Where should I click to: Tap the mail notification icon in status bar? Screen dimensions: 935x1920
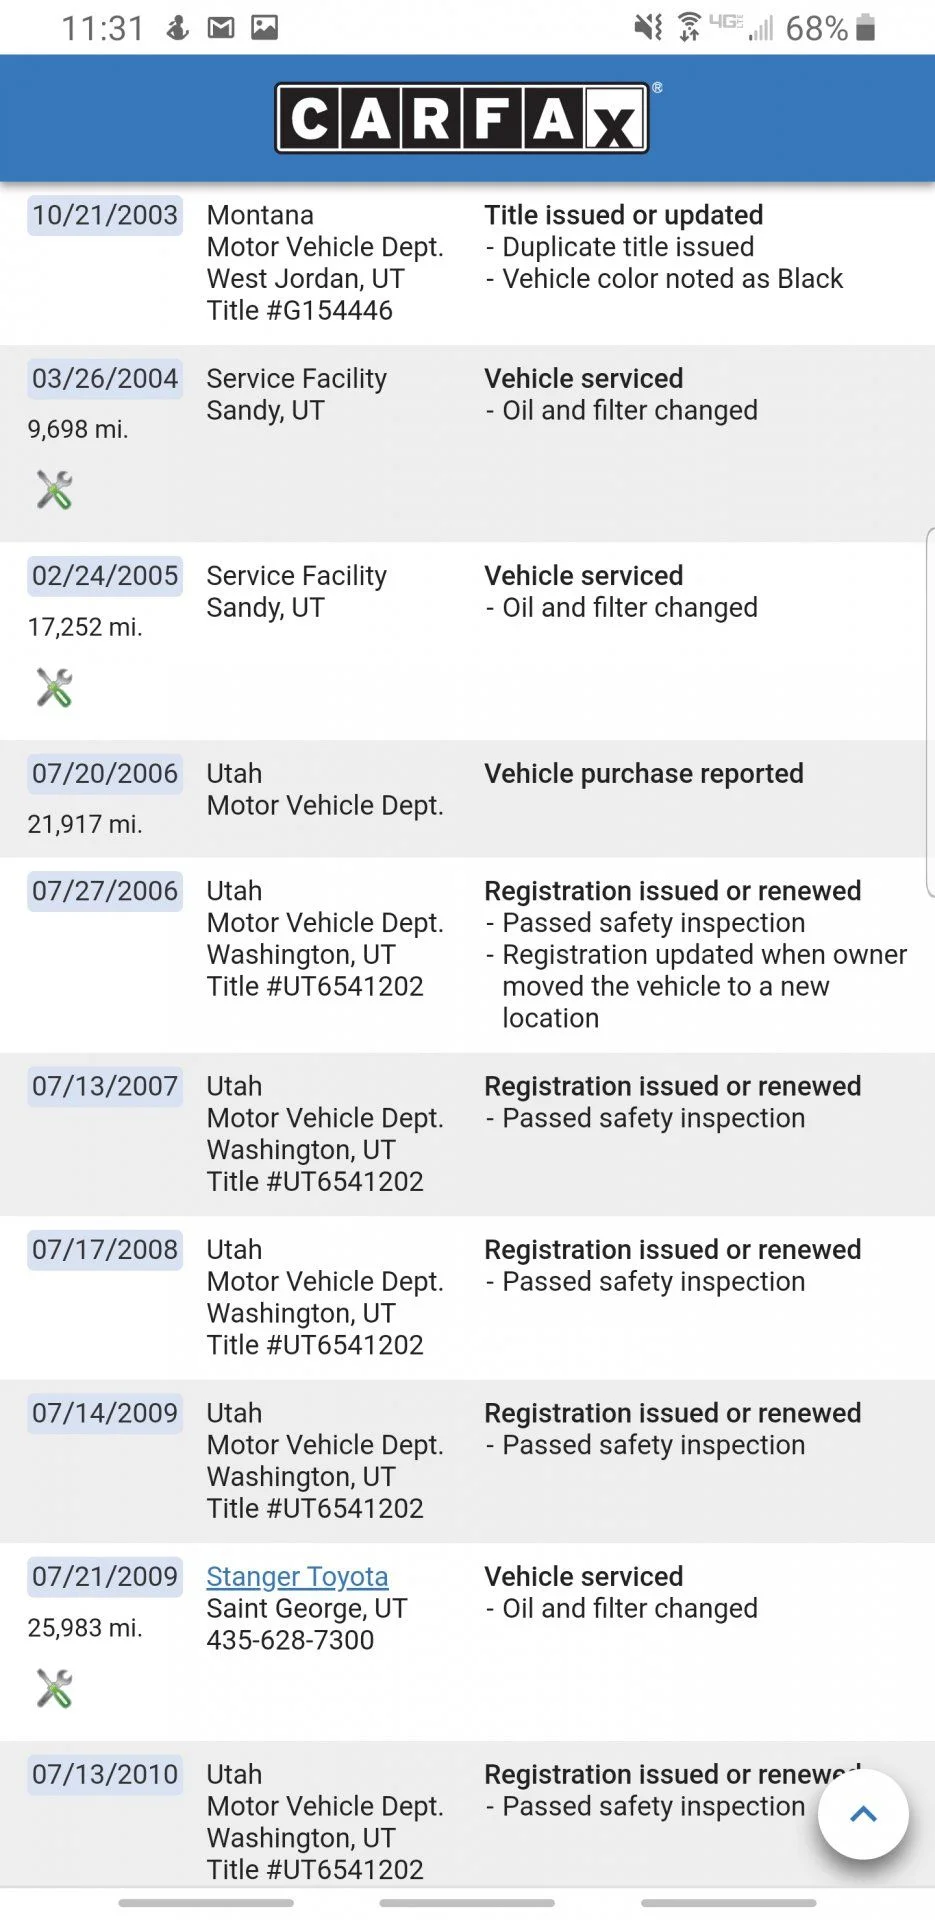(x=221, y=27)
